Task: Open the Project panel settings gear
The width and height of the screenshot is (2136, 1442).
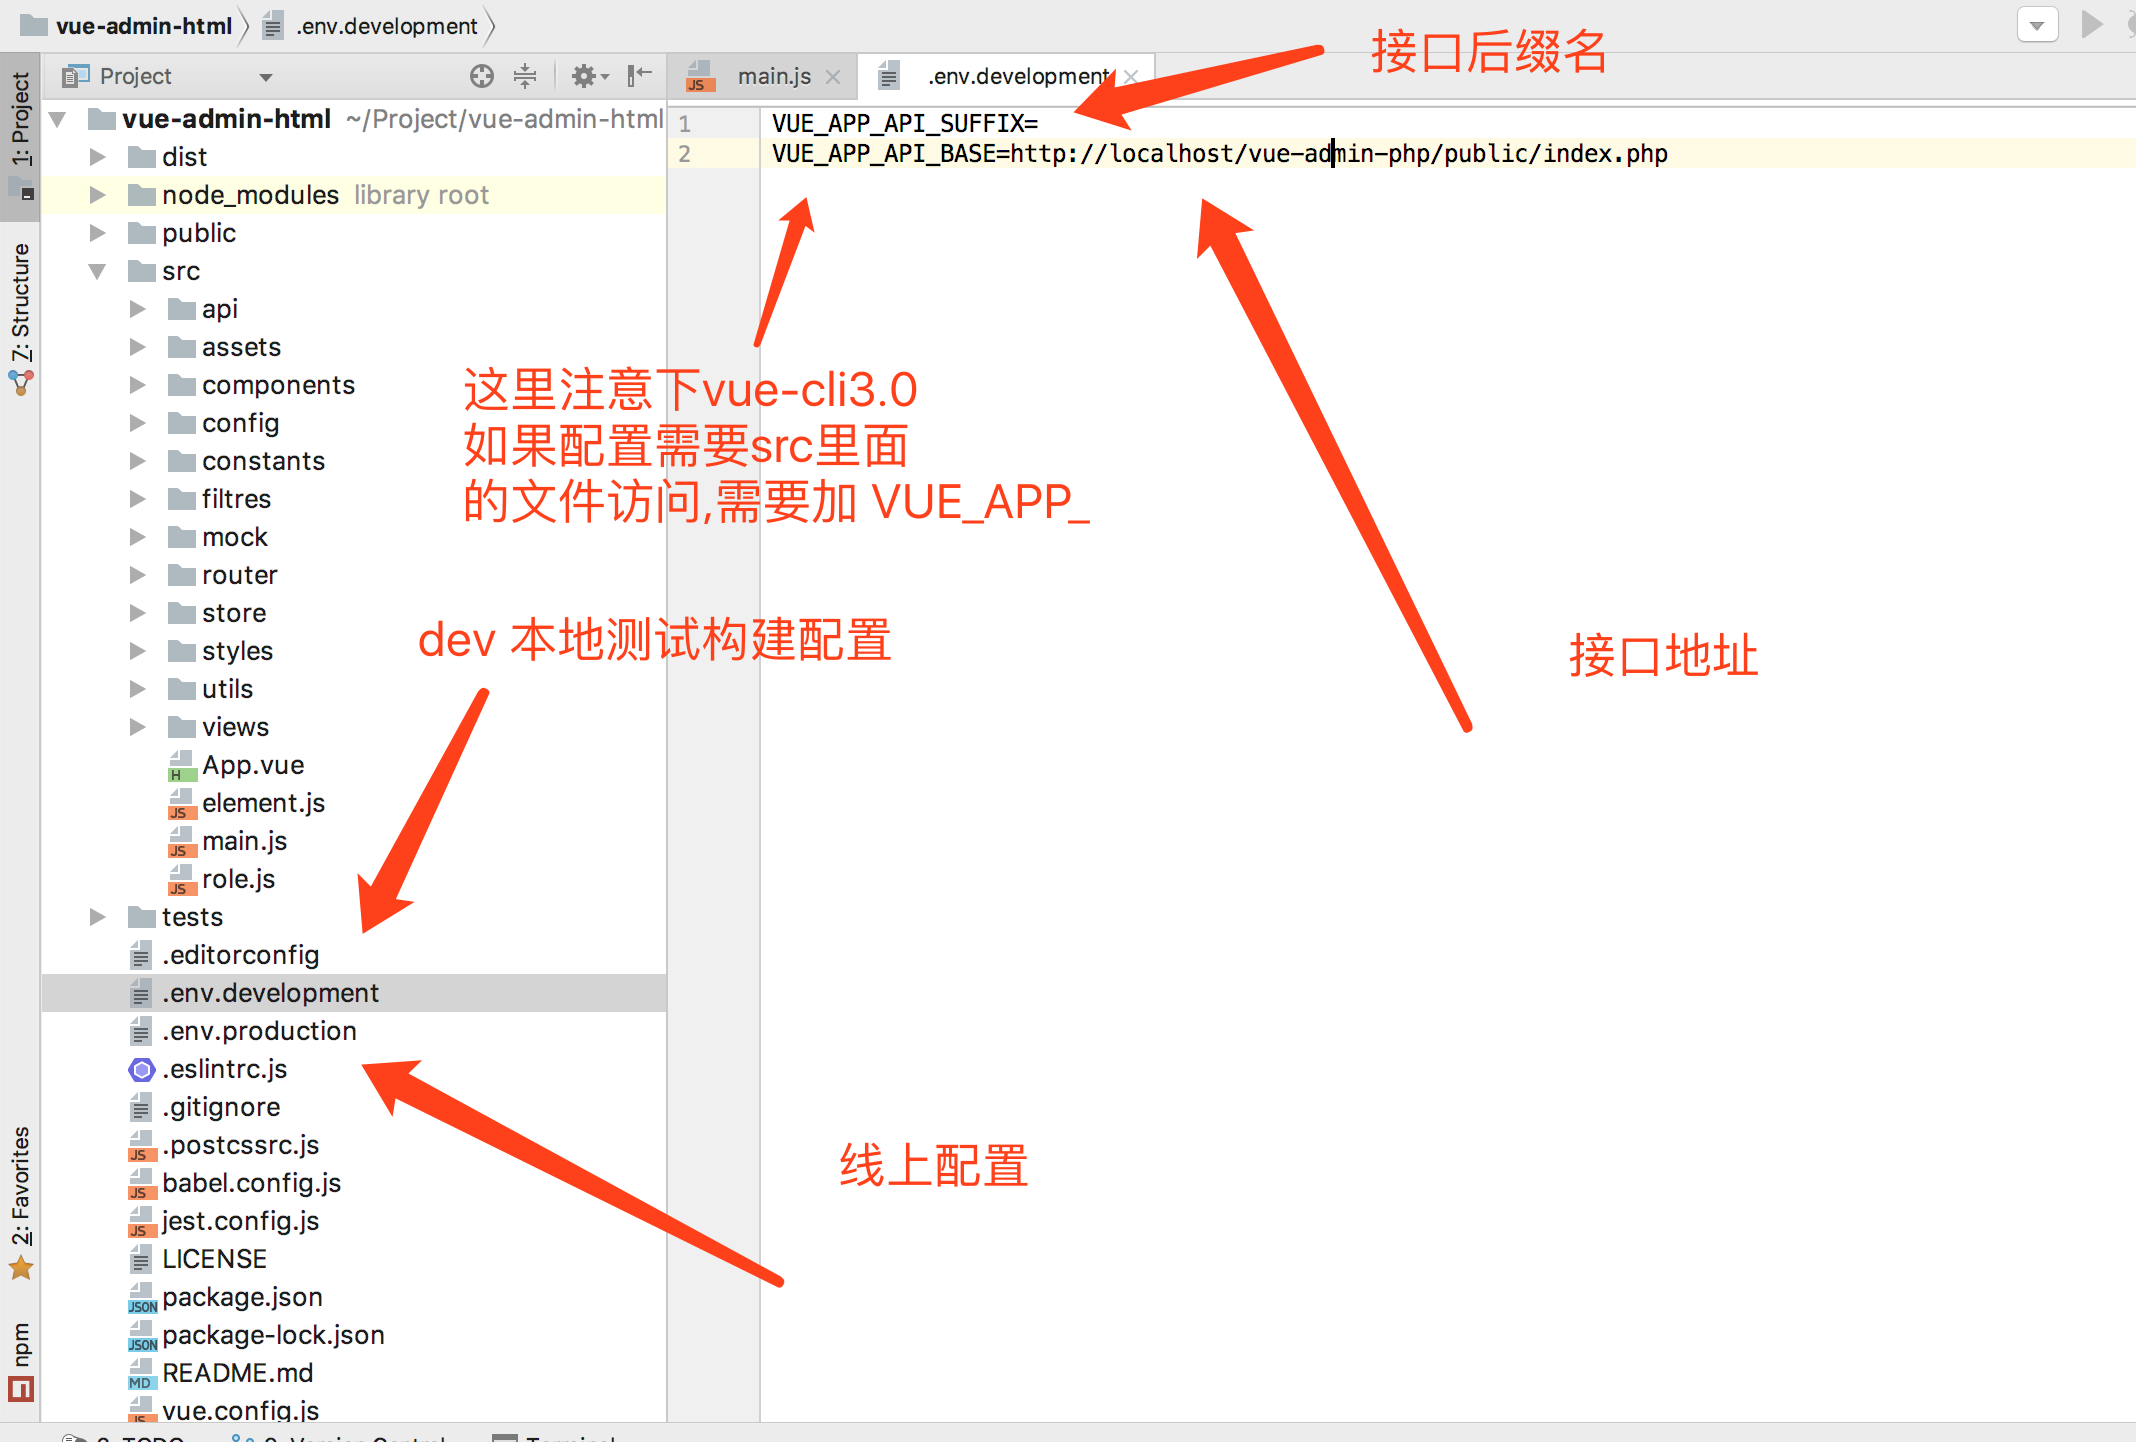Action: coord(587,76)
